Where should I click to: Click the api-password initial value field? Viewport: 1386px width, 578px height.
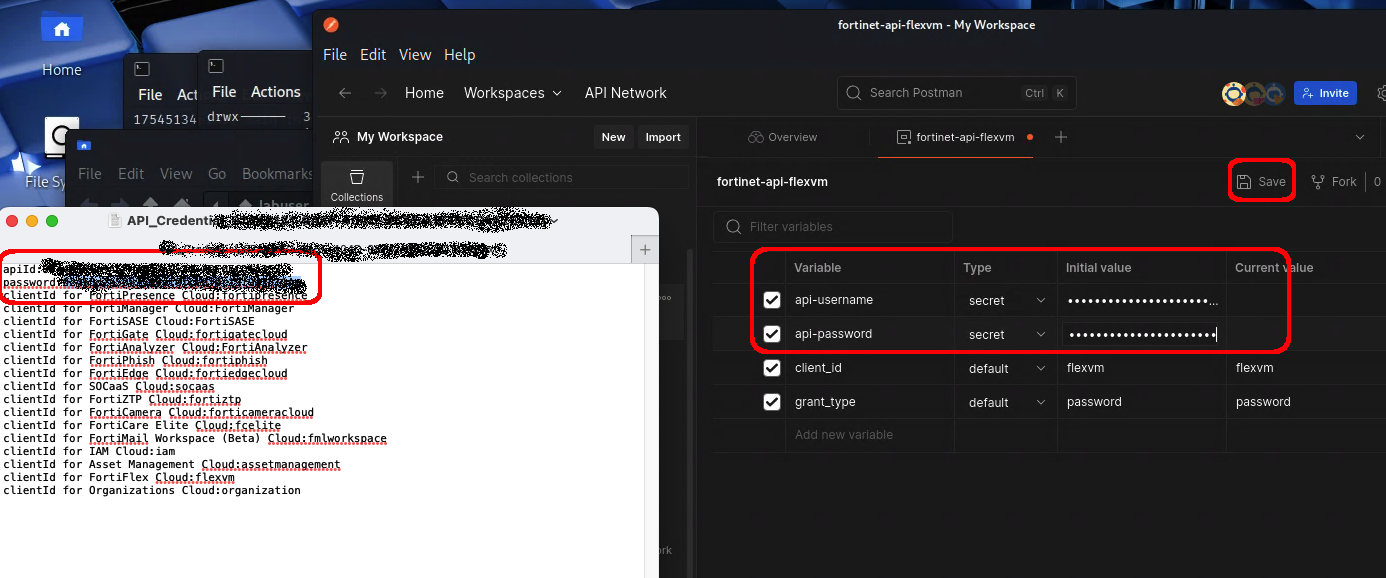[1142, 334]
